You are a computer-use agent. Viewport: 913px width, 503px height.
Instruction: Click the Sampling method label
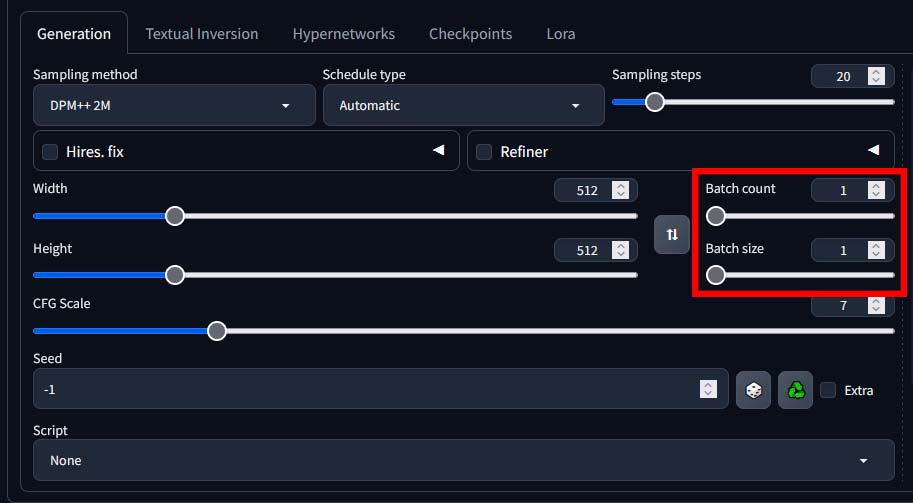coord(85,75)
